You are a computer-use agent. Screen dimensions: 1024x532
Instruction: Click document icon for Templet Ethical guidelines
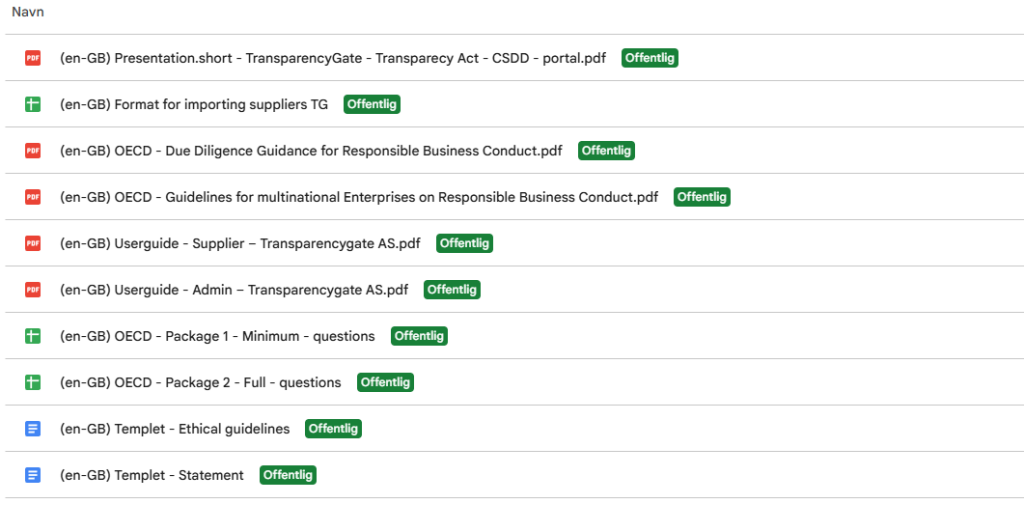coord(33,429)
